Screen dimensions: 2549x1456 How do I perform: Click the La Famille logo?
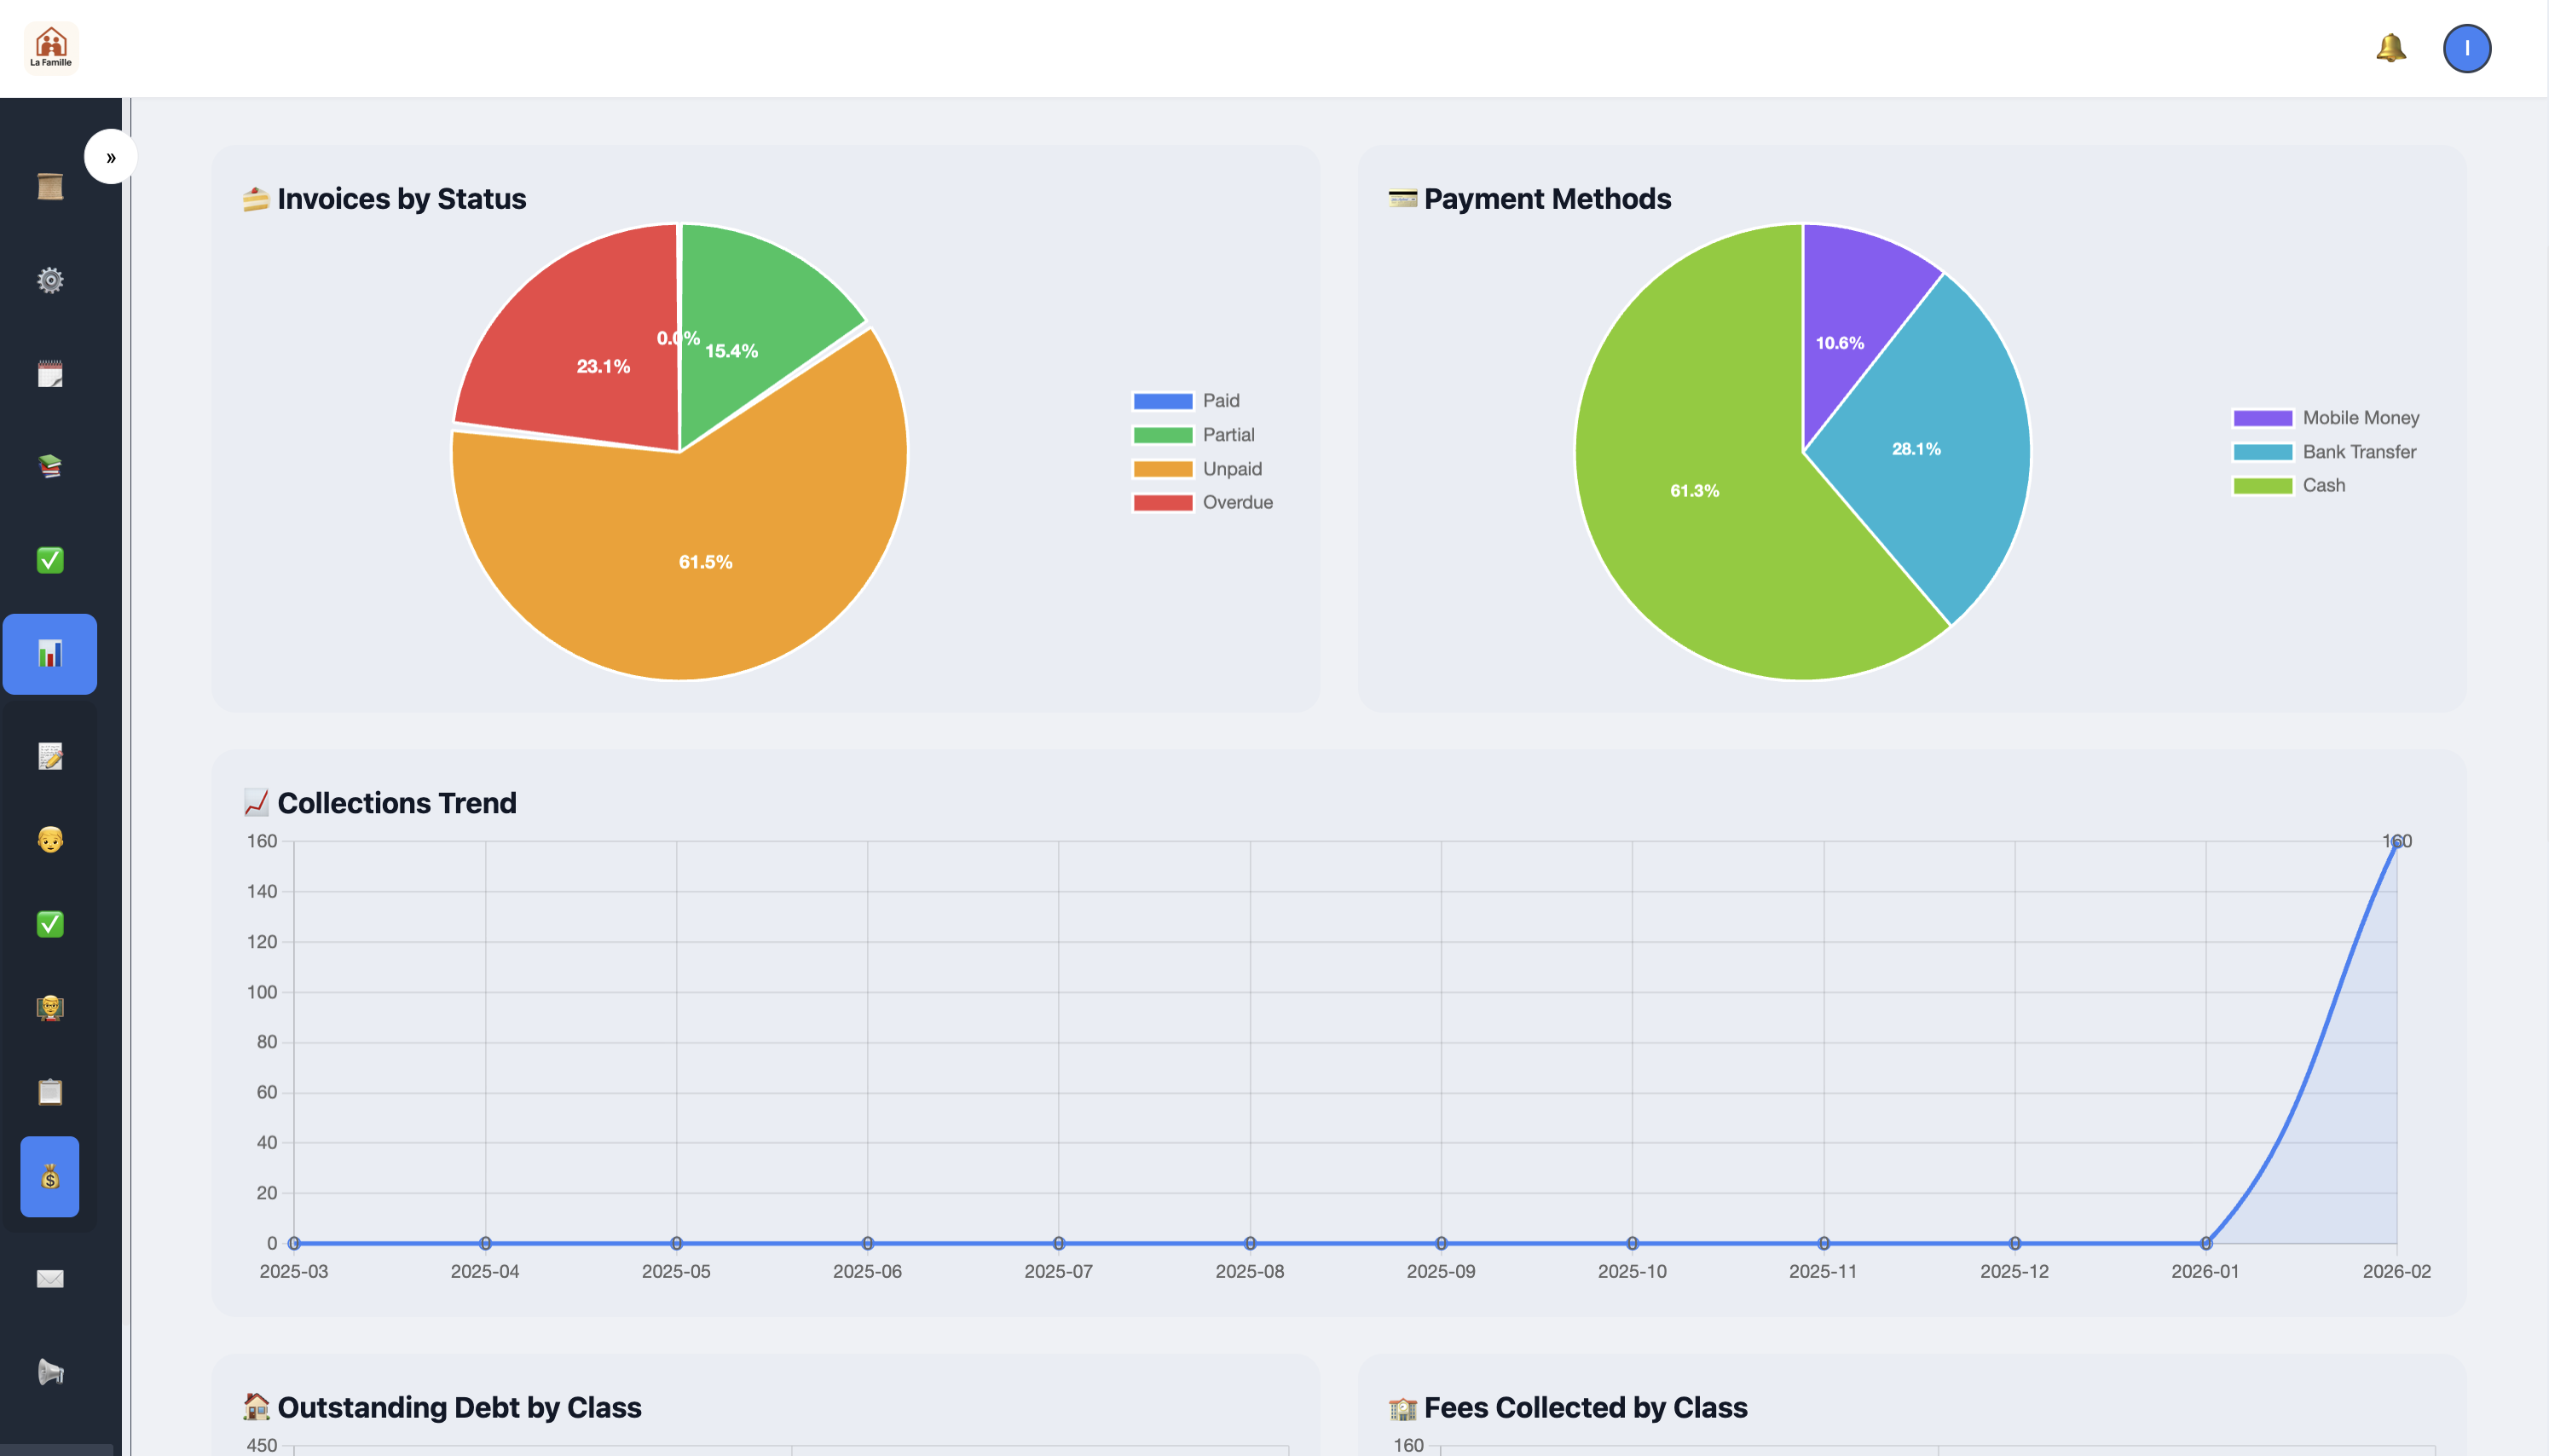click(x=51, y=48)
